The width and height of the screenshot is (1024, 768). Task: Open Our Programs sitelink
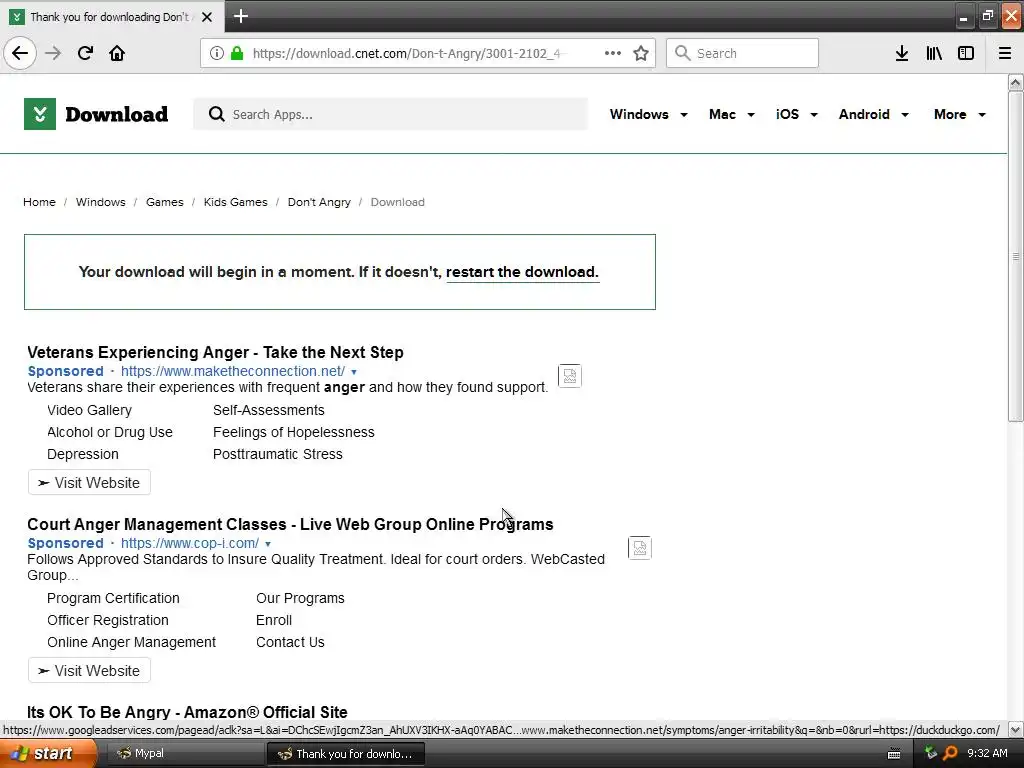tap(300, 598)
